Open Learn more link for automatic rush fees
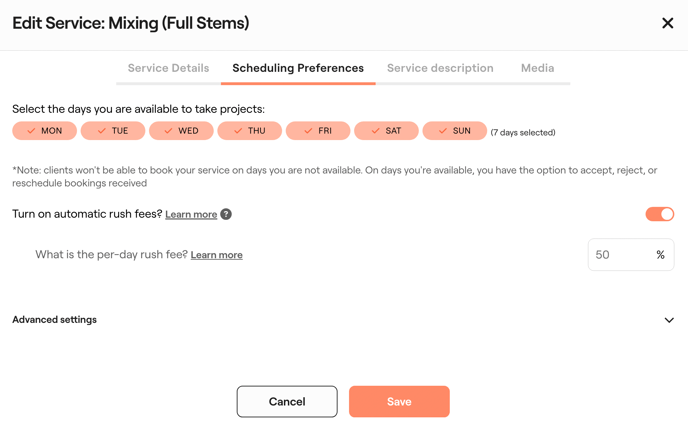Image resolution: width=688 pixels, height=431 pixels. (191, 214)
